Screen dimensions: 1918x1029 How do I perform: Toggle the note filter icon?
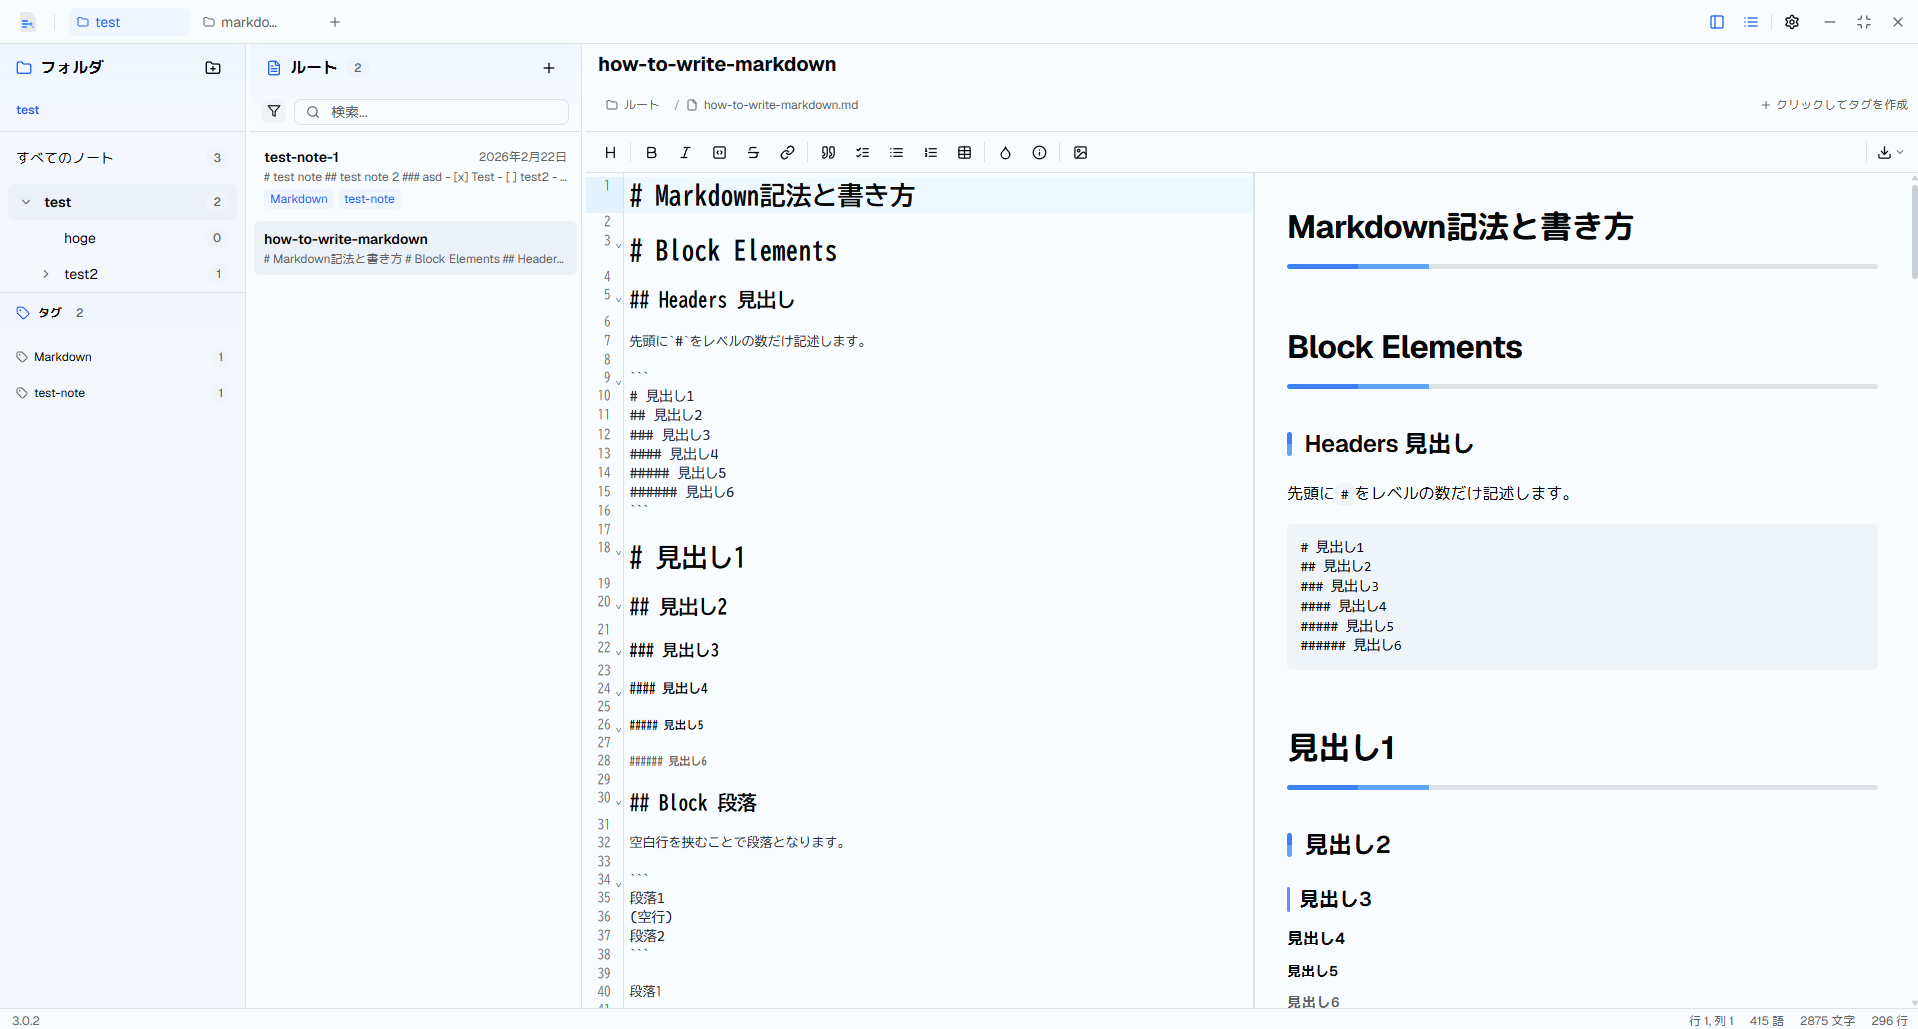274,111
